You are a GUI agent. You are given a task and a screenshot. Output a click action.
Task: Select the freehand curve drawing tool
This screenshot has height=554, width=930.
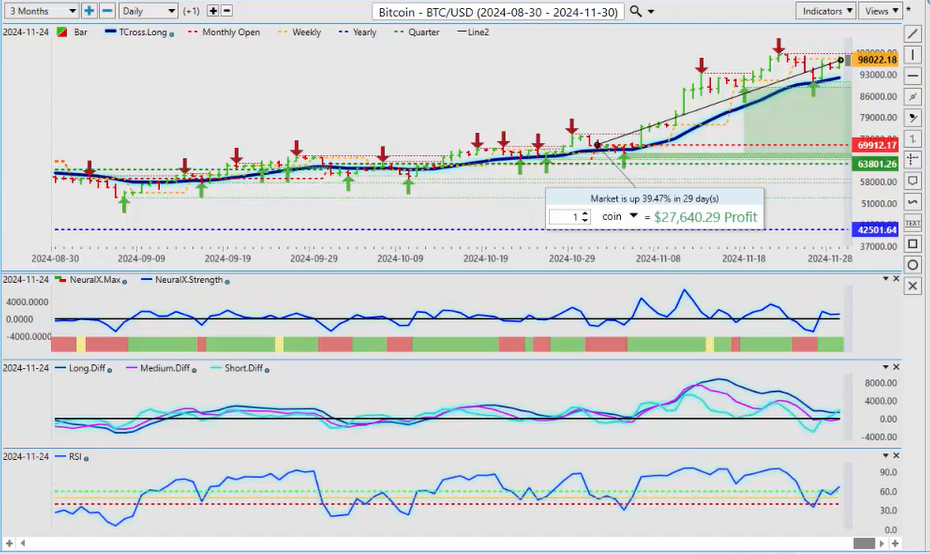click(x=913, y=202)
